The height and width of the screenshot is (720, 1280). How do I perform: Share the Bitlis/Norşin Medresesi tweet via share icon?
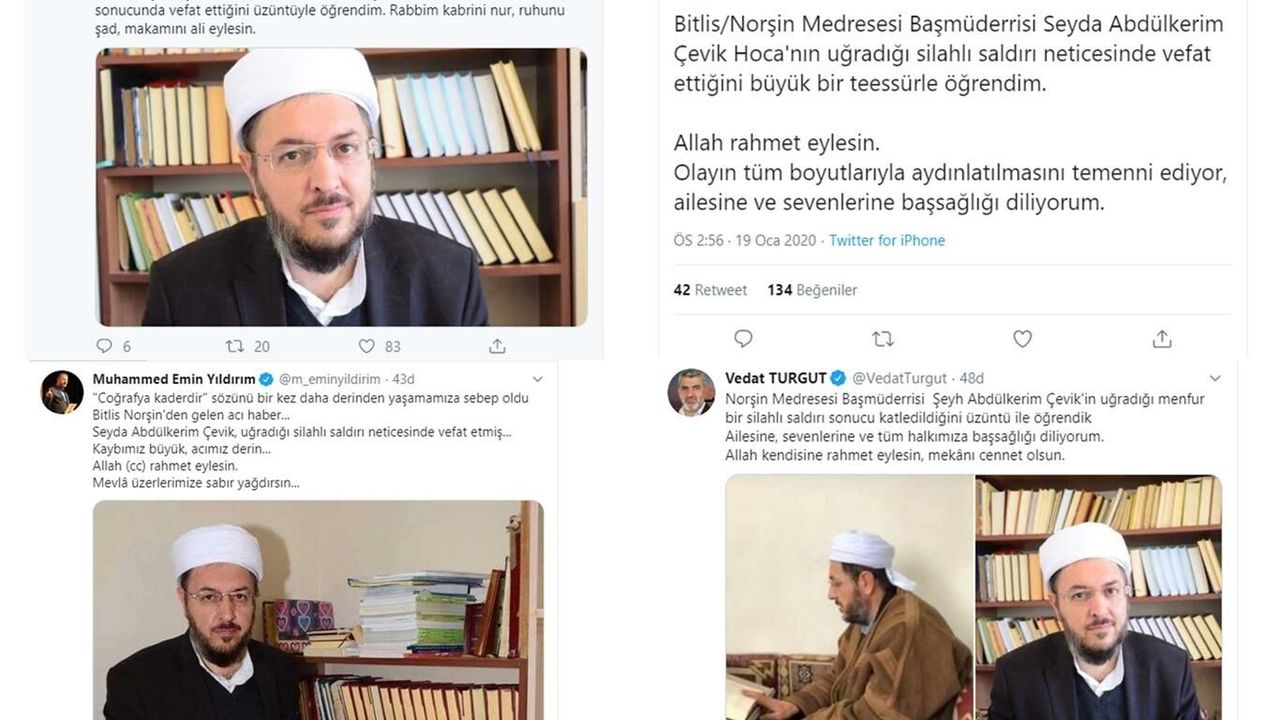click(x=1162, y=339)
